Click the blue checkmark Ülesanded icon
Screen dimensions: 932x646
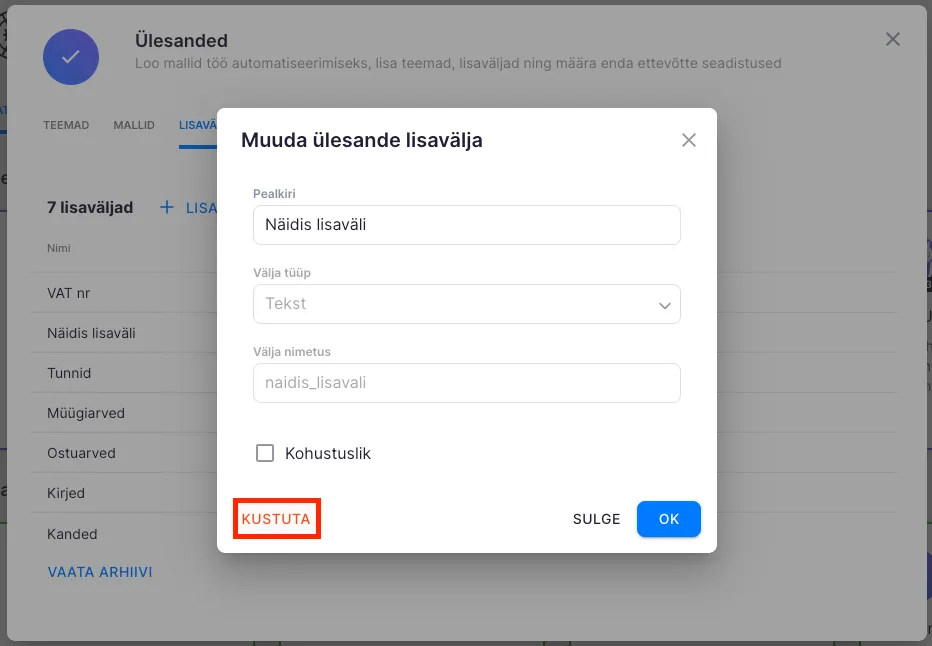(71, 56)
